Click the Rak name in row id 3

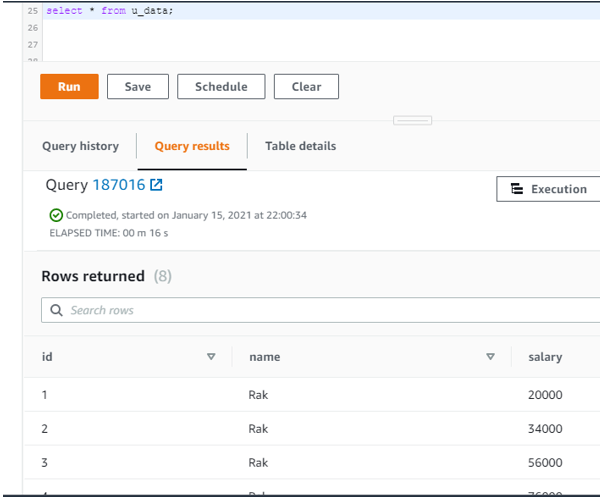(x=258, y=463)
